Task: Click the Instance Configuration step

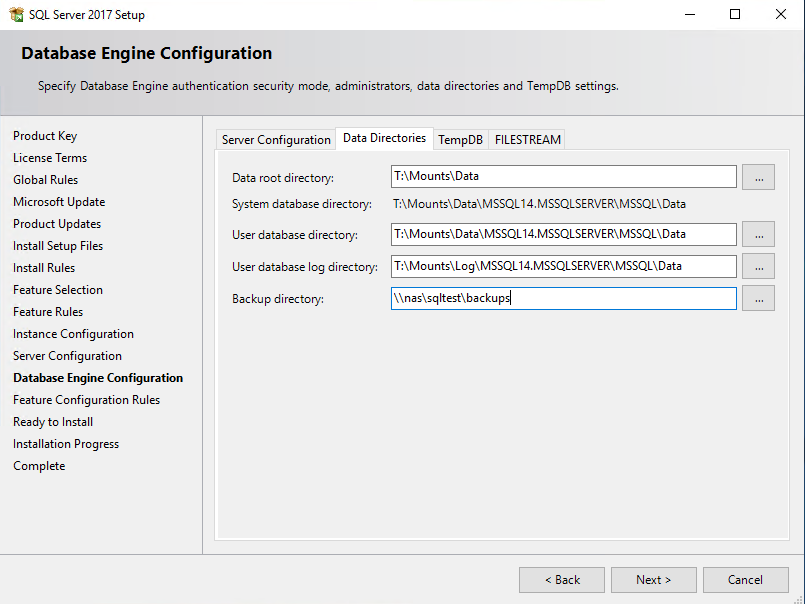Action: [x=73, y=334]
